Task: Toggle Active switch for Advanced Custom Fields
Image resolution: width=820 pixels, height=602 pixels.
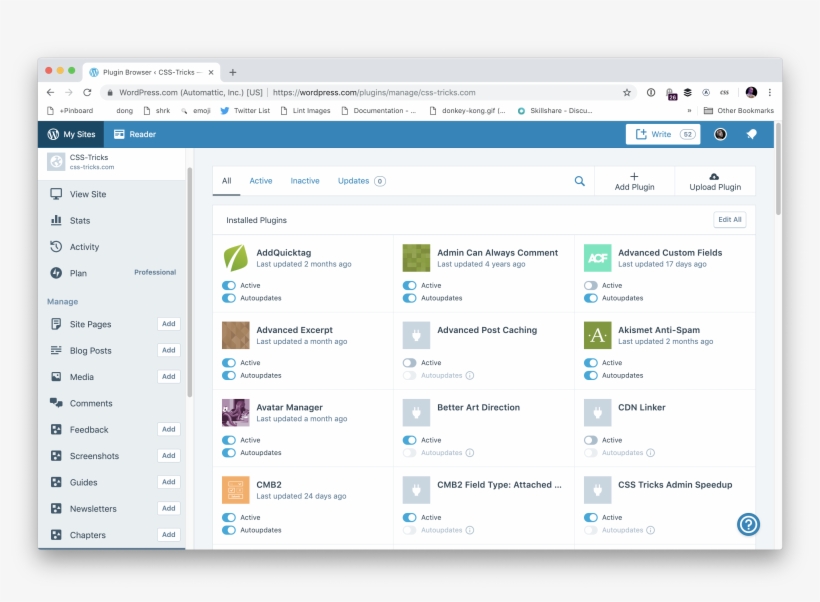Action: point(591,285)
